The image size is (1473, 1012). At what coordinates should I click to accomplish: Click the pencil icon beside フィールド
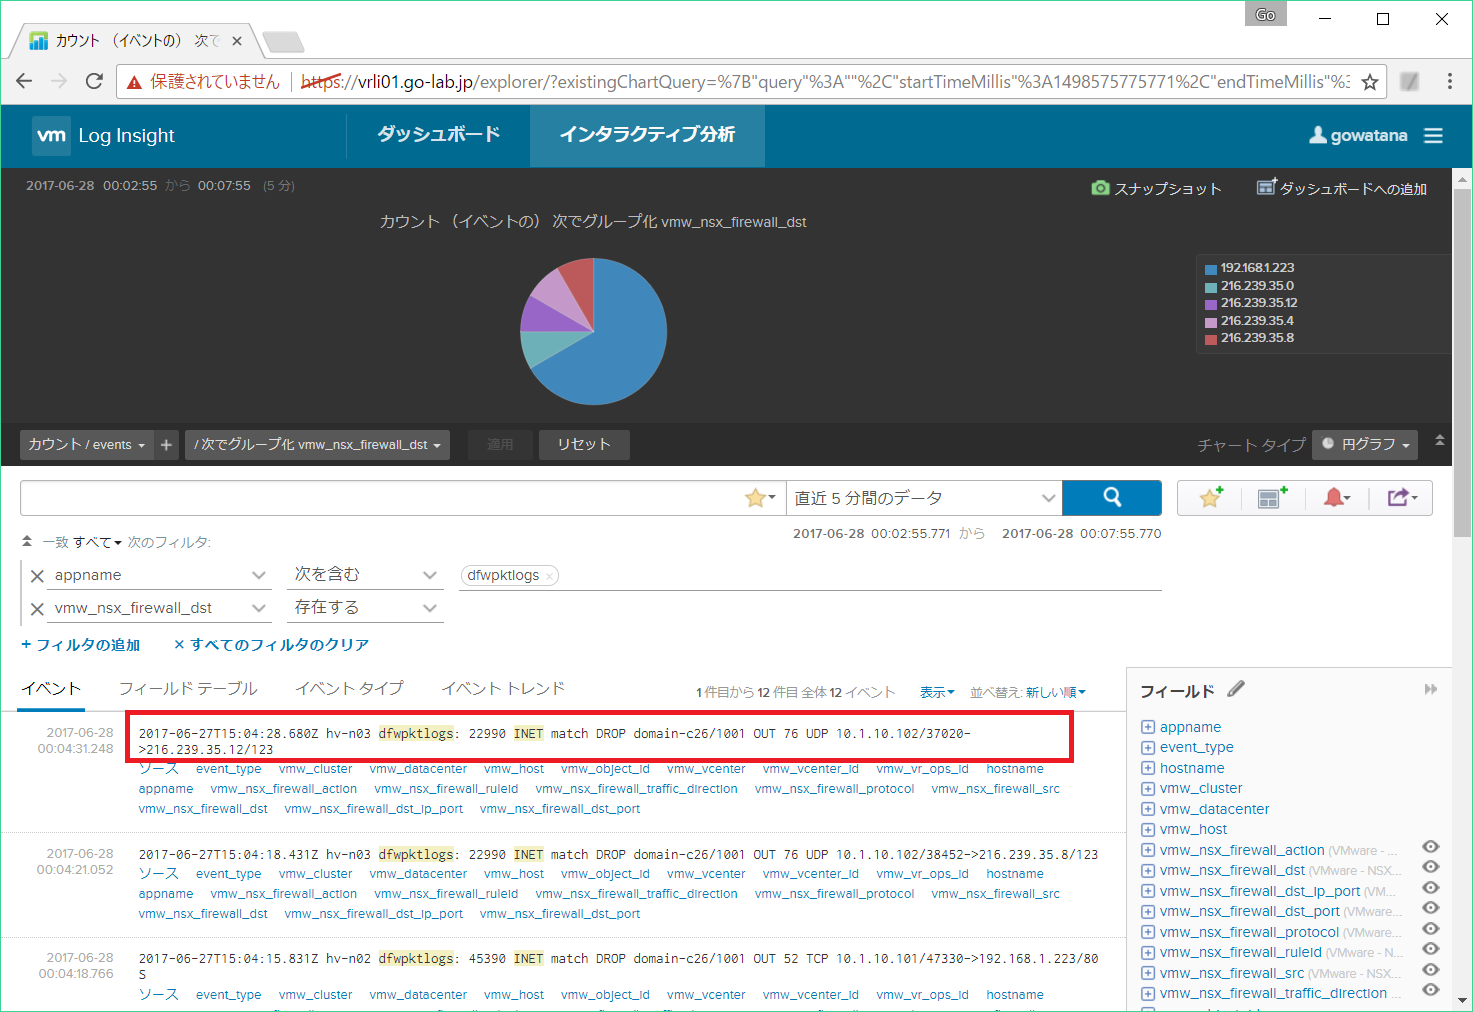pos(1236,689)
